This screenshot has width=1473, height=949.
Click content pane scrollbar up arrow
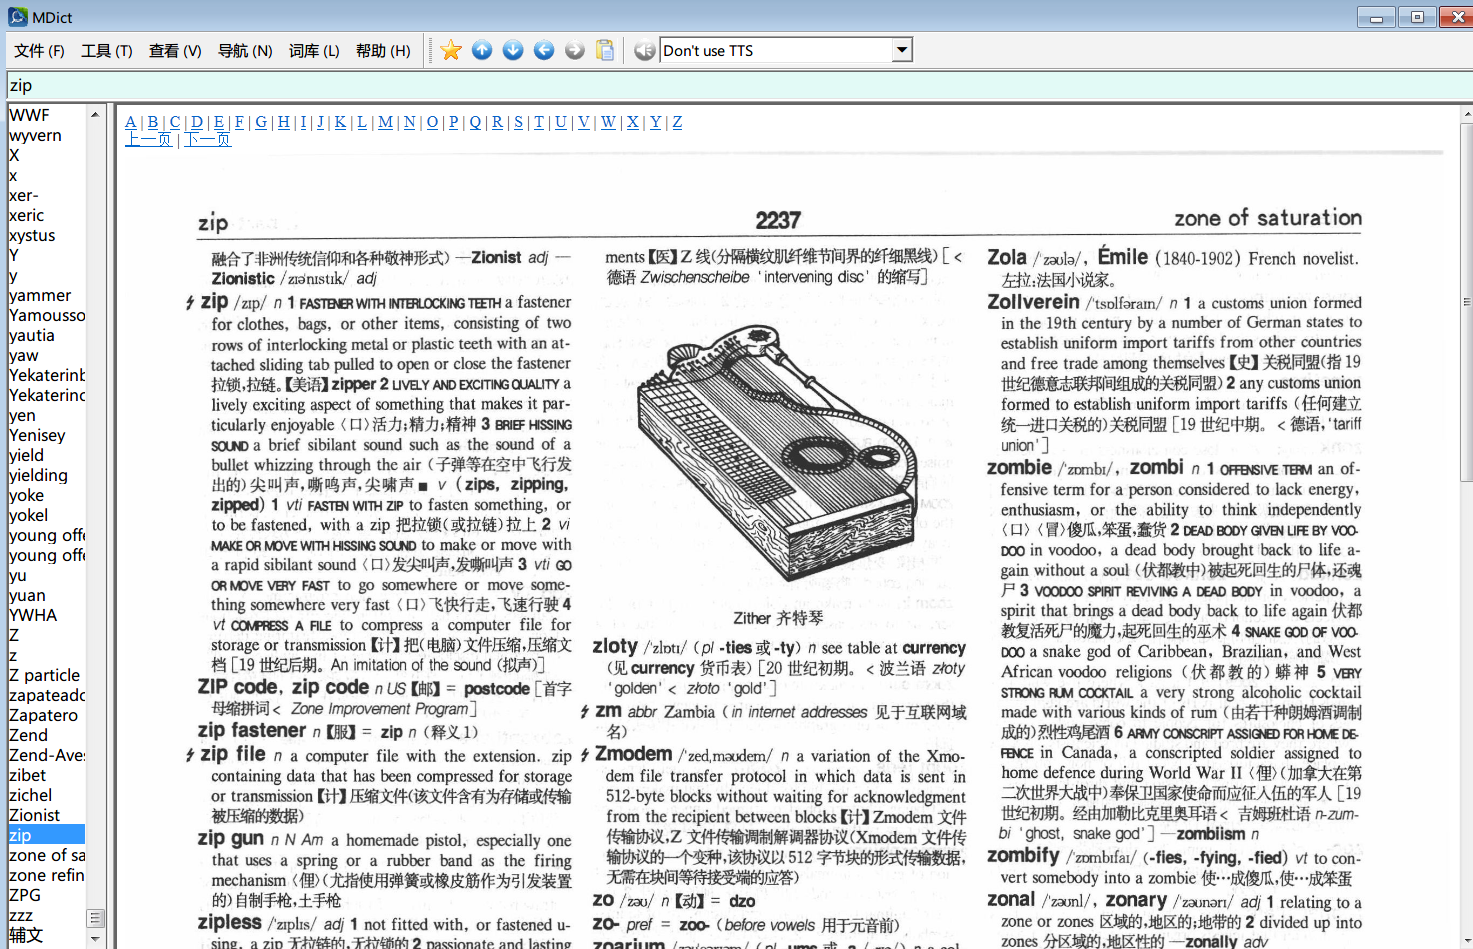[x=1466, y=113]
